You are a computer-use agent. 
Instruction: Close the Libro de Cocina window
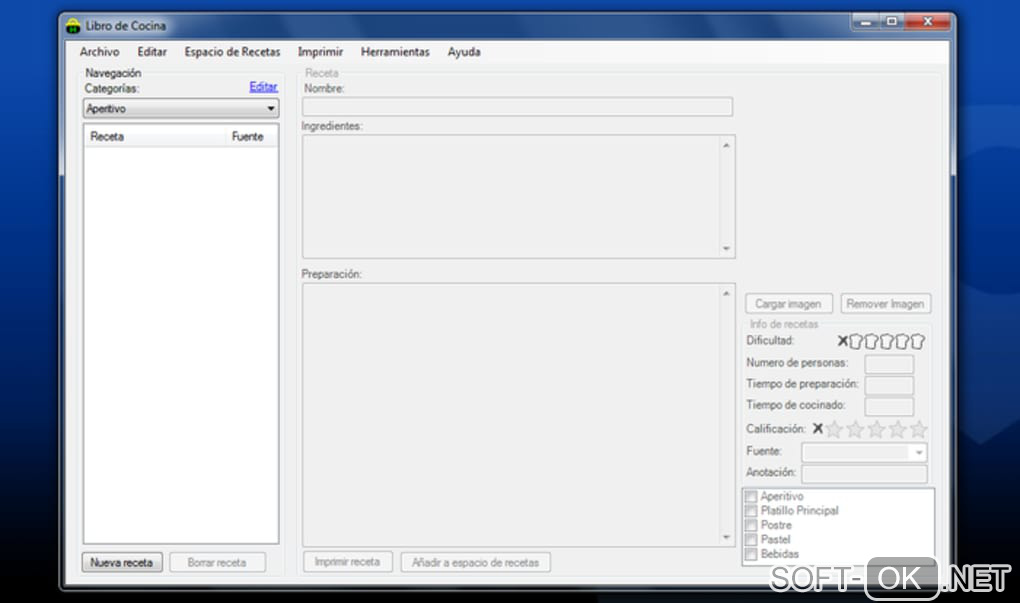coord(928,22)
